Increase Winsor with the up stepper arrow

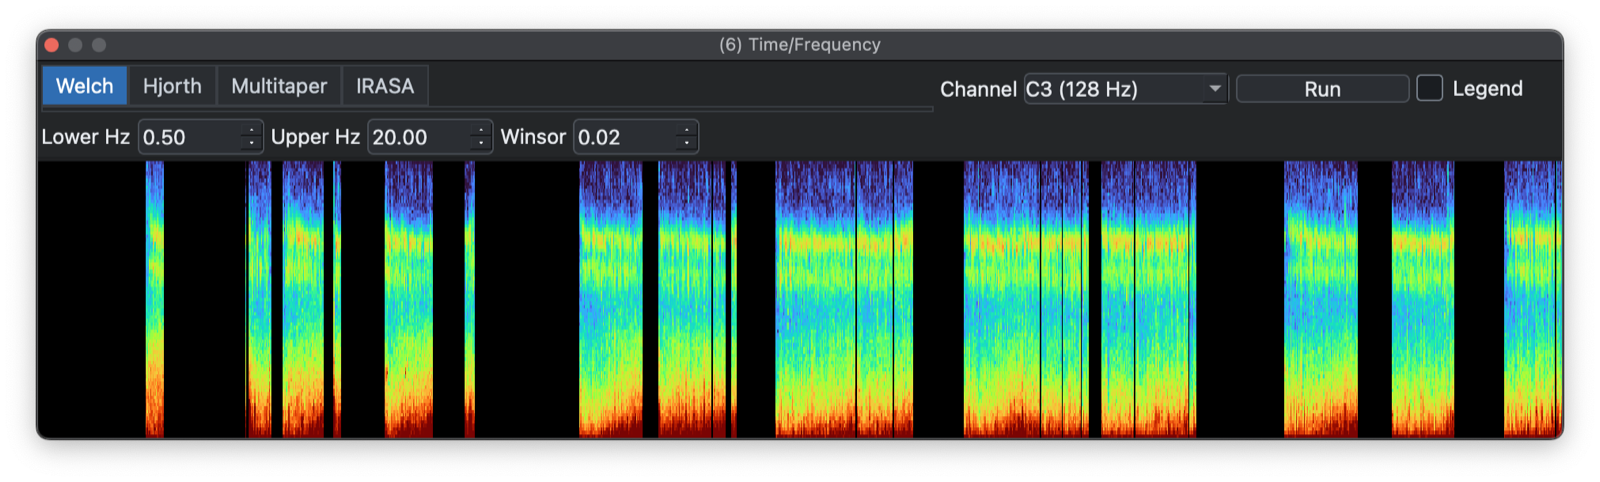[687, 130]
